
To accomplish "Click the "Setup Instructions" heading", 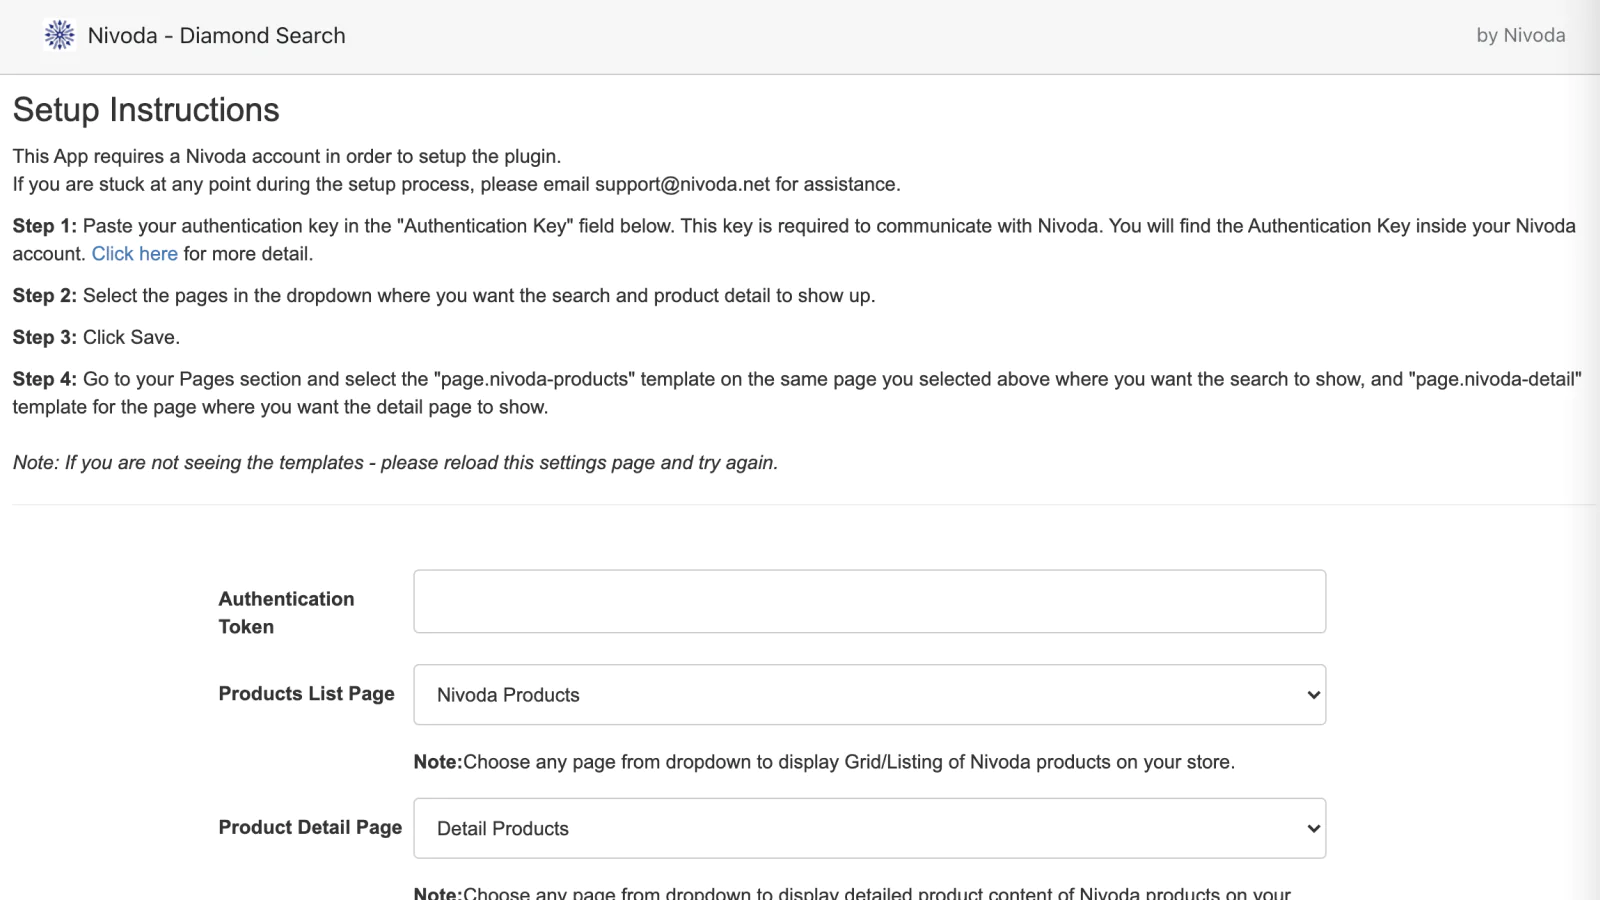I will click(146, 110).
